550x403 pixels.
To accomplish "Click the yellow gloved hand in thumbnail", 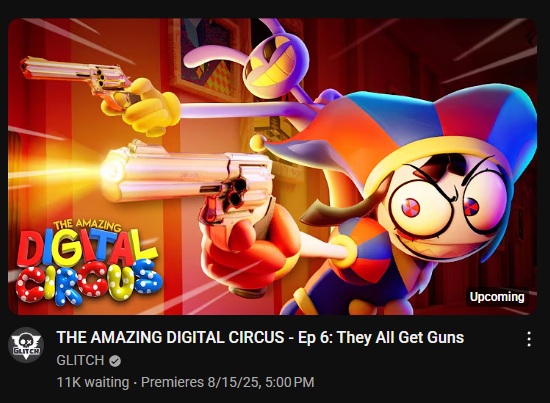I will (151, 107).
